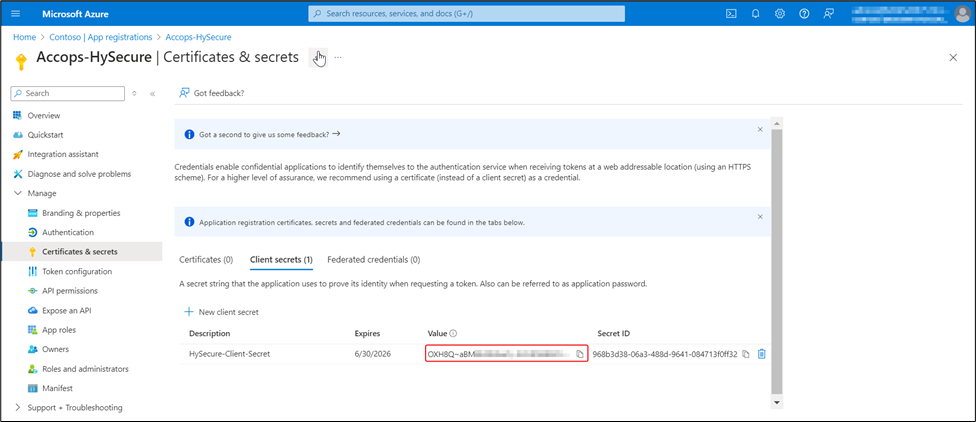Open the hamburger portal menu
Image resolution: width=976 pixels, height=422 pixels.
(19, 14)
